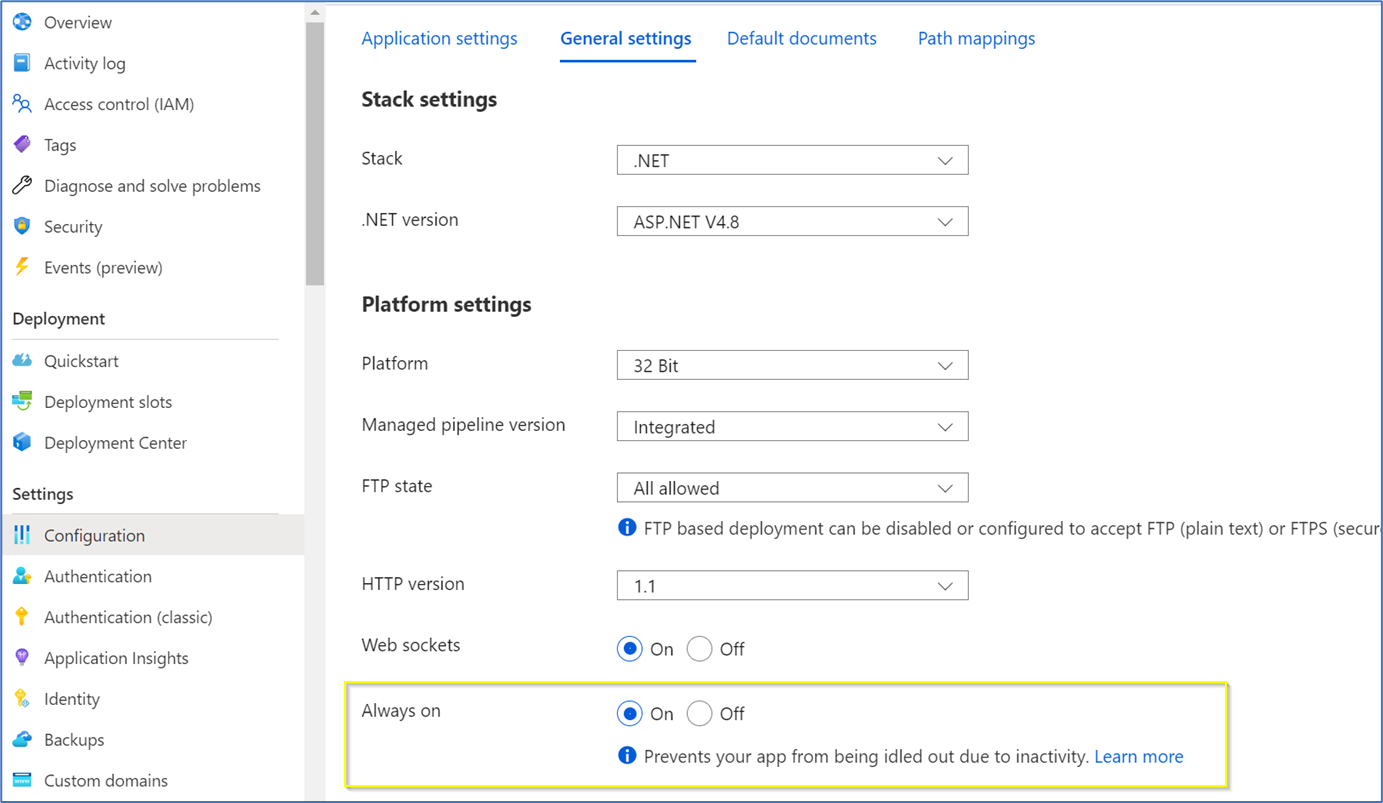The height and width of the screenshot is (803, 1383).
Task: Set Always on to On
Action: [630, 713]
